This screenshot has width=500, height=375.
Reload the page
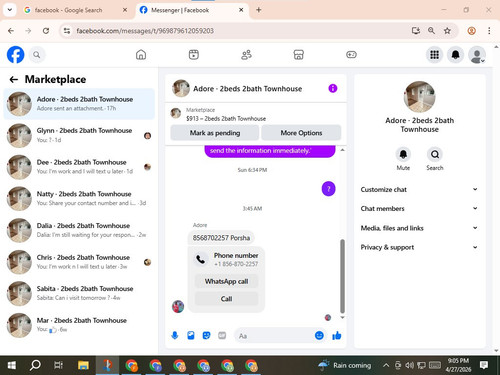tap(46, 31)
